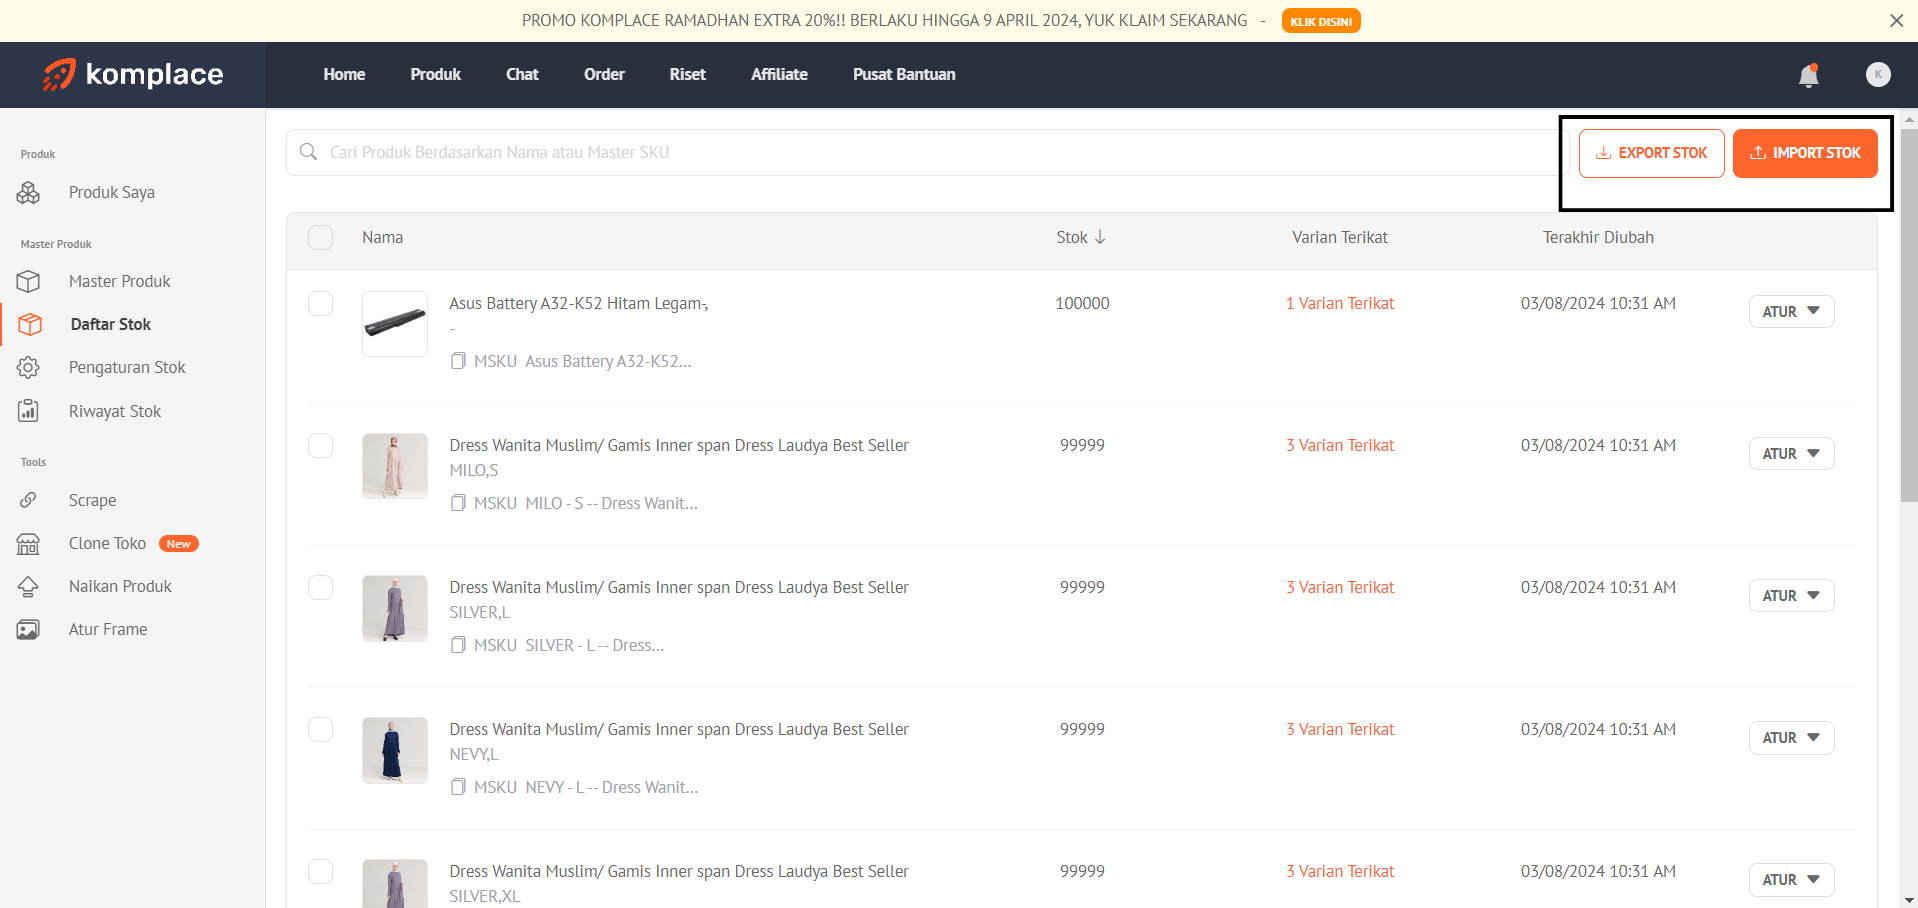Screen dimensions: 1918x908
Task: Click the KLIK DISINI promo button
Action: pyautogui.click(x=1321, y=21)
